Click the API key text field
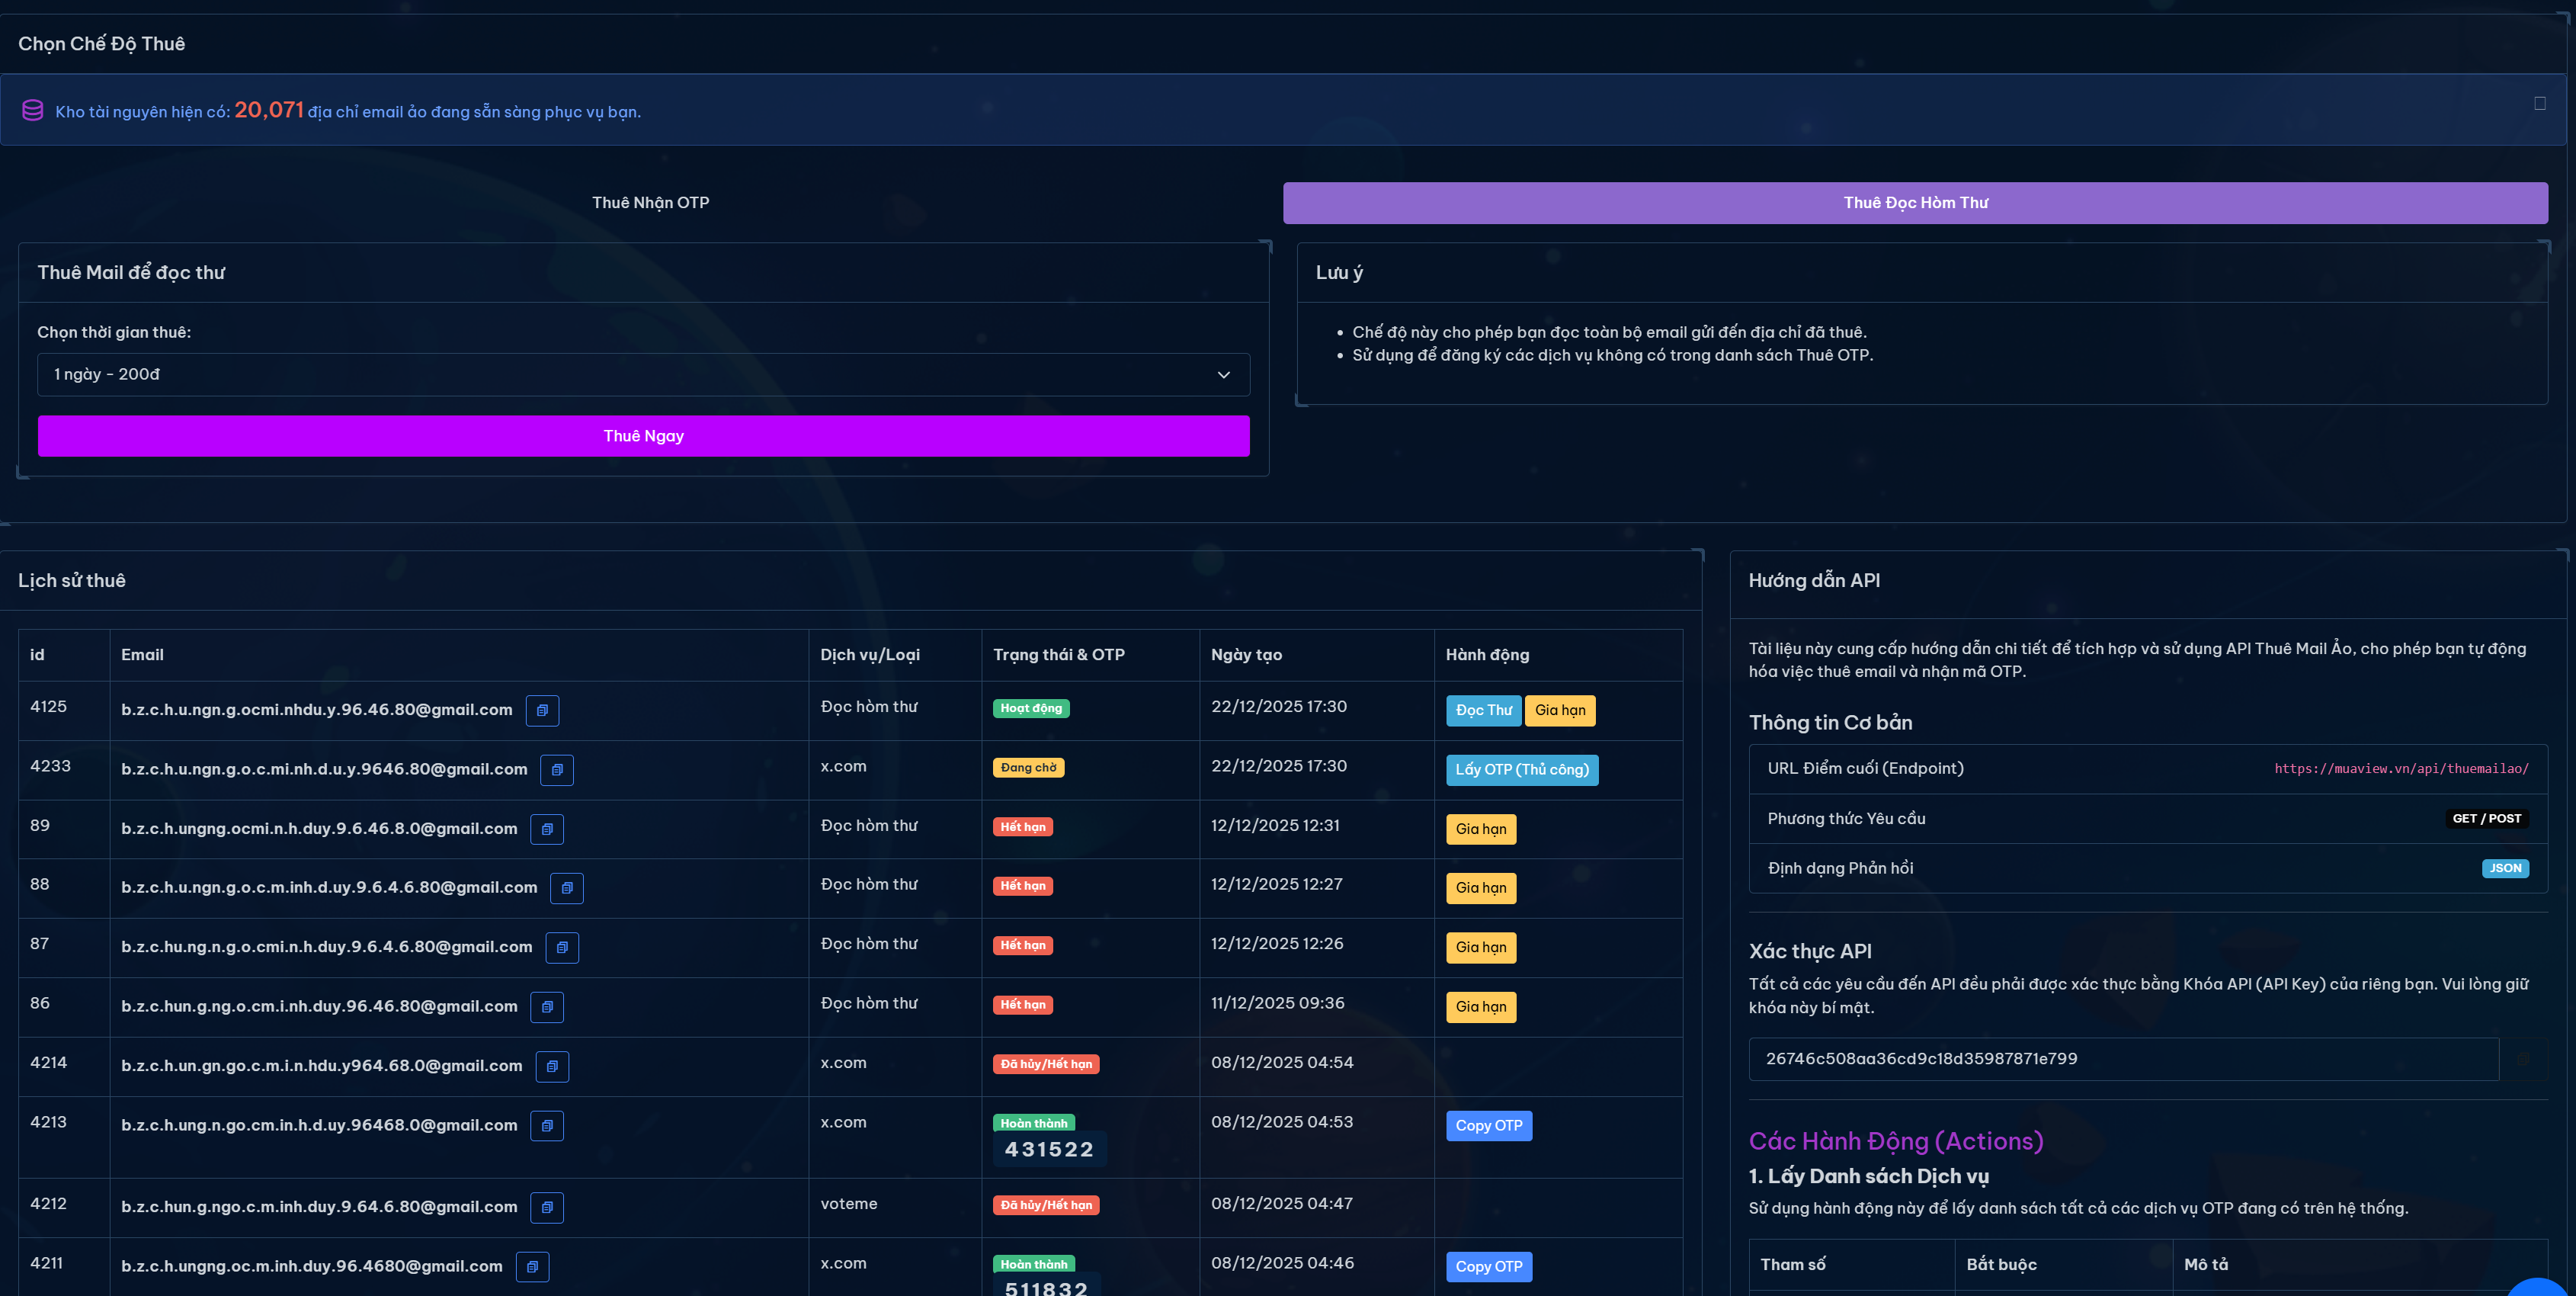 [2122, 1058]
